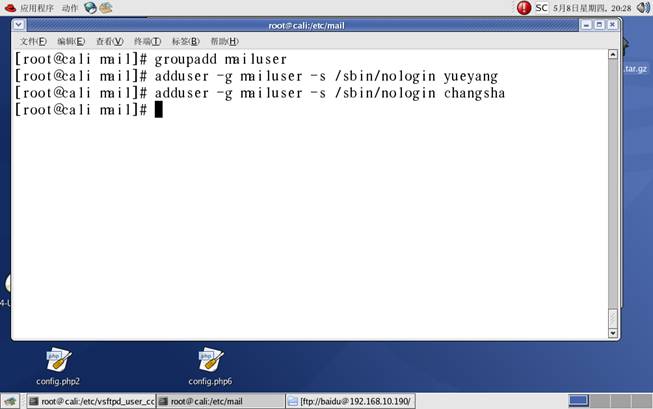Launch the email client icon in panel
This screenshot has width=653, height=409.
106,7
